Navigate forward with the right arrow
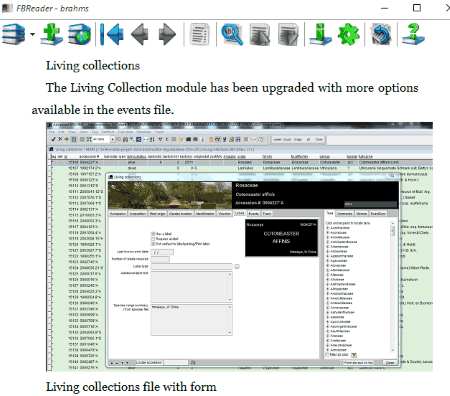This screenshot has height=396, width=450. pos(167,34)
